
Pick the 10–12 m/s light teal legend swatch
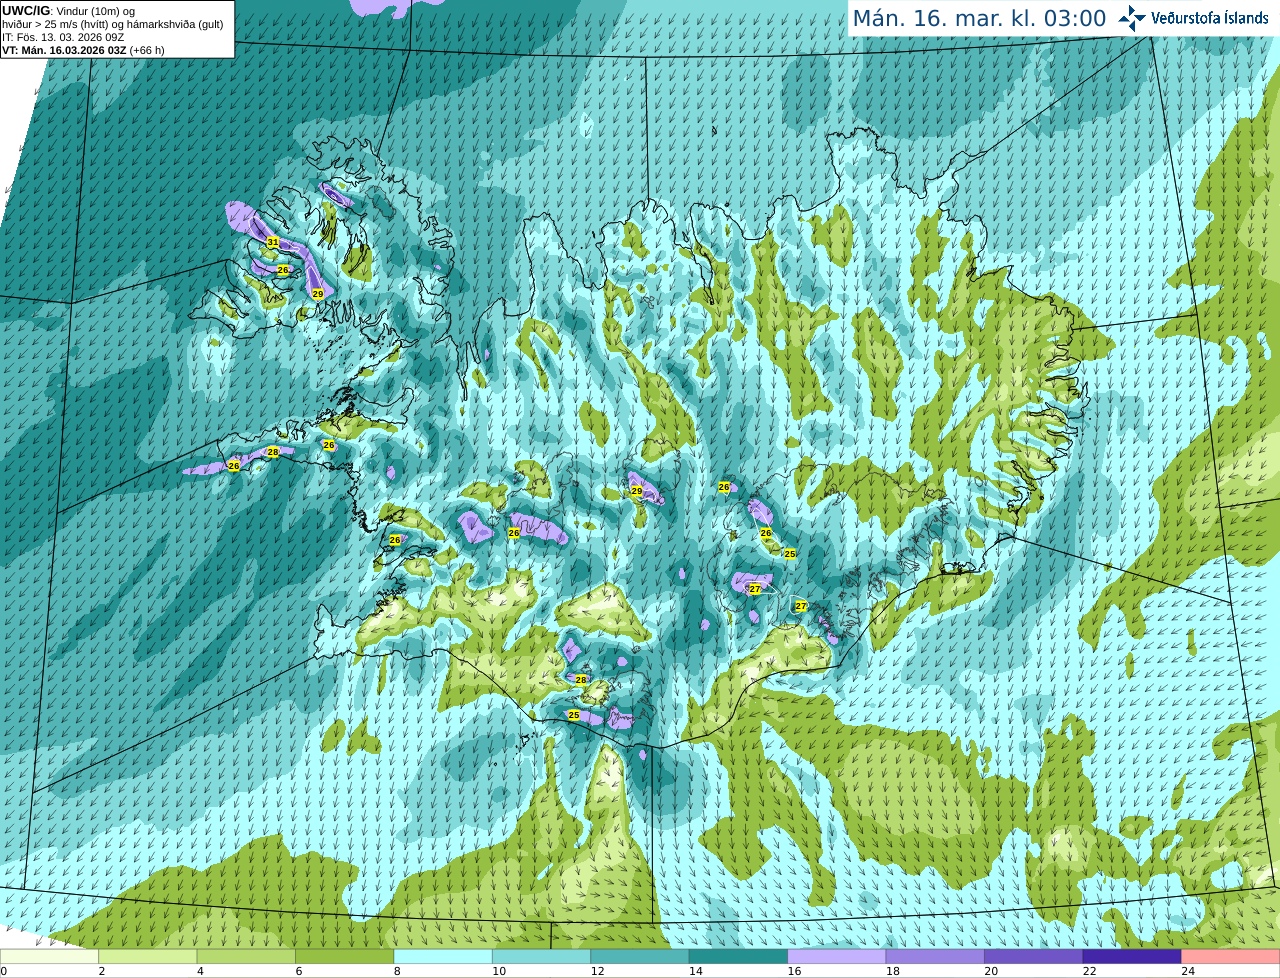tap(542, 957)
